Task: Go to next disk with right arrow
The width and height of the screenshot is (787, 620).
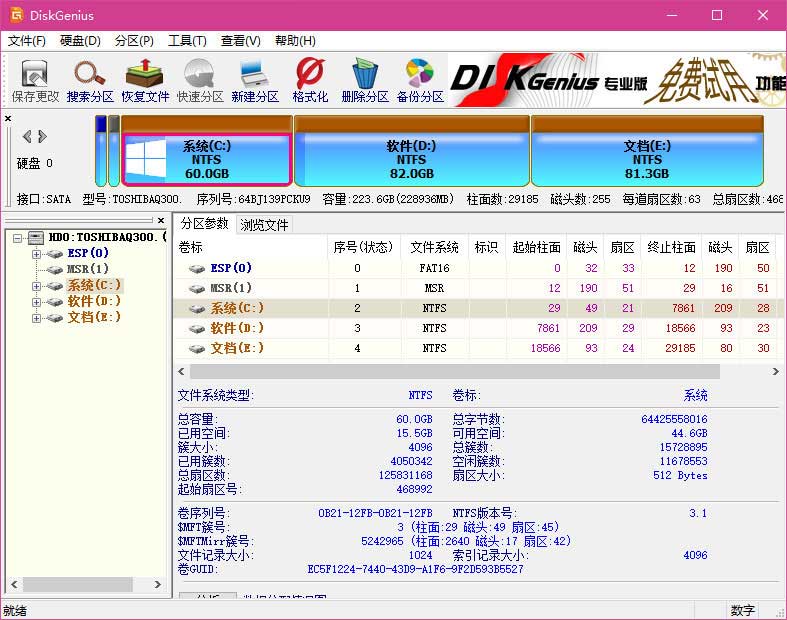Action: click(x=43, y=136)
